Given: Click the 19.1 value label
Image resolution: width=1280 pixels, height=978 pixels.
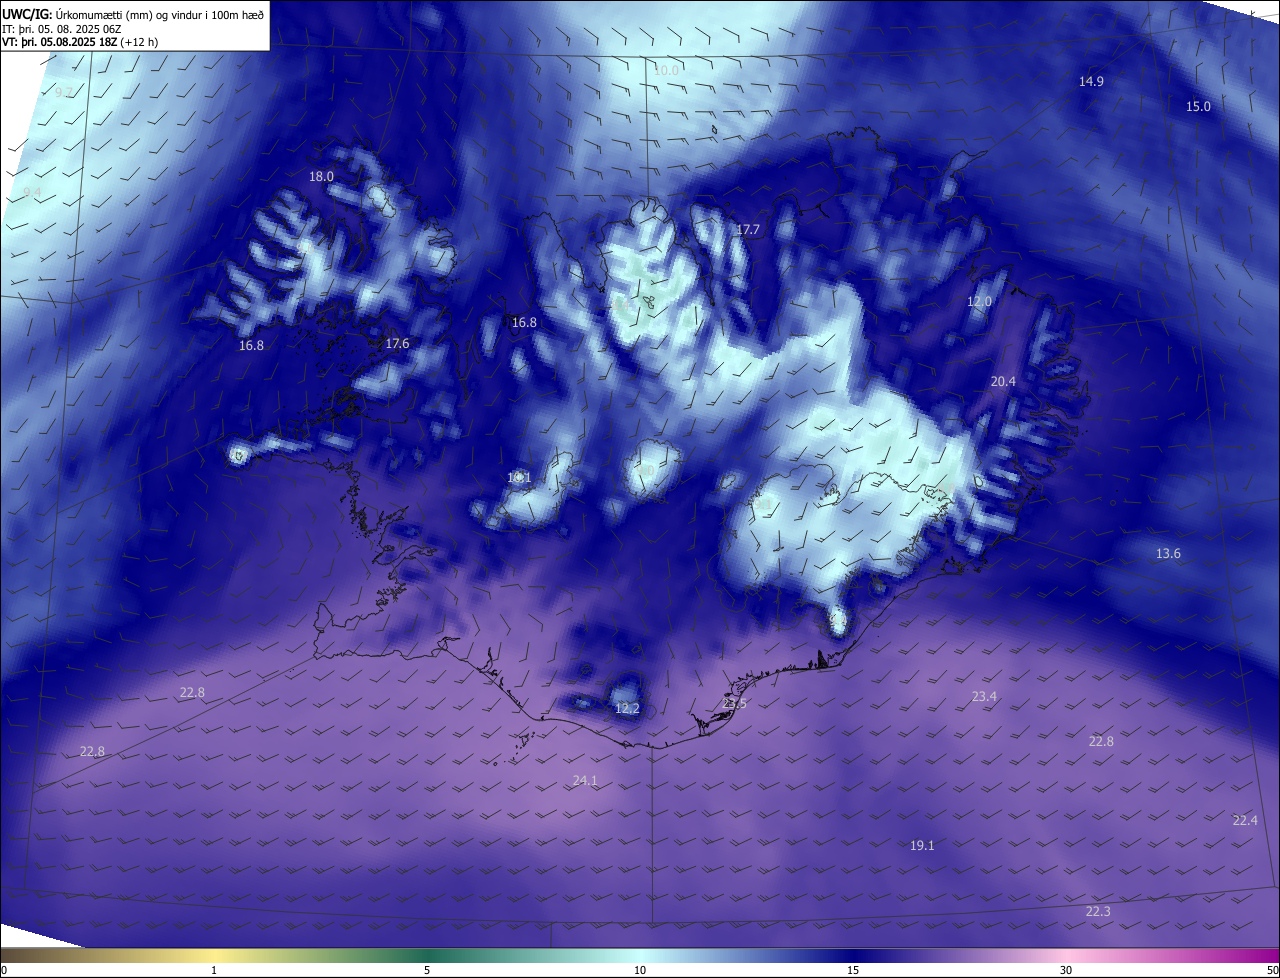Looking at the screenshot, I should pyautogui.click(x=922, y=845).
